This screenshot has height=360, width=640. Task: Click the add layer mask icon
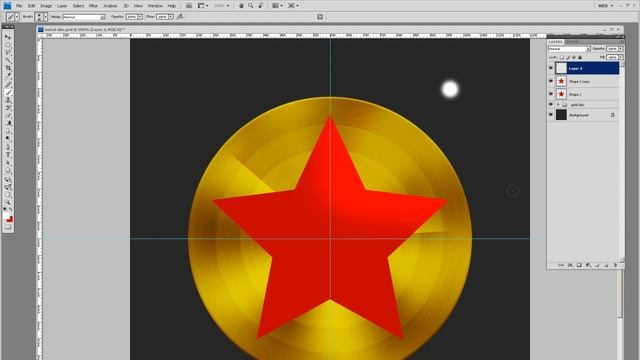tap(579, 265)
